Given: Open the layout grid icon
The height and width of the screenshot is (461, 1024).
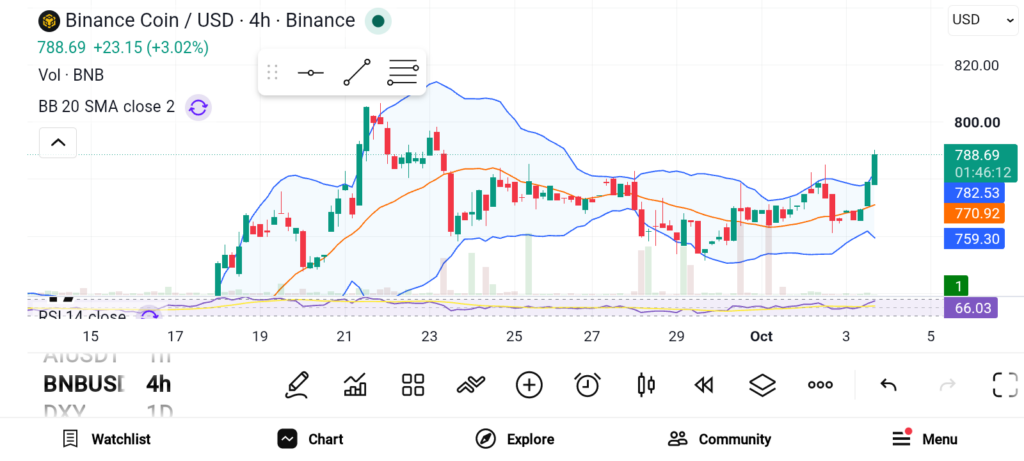Looking at the screenshot, I should pos(413,385).
